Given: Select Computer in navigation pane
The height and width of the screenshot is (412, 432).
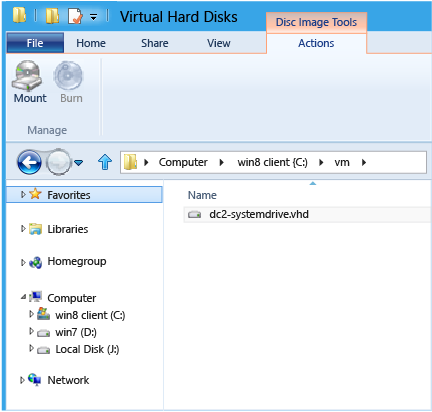Looking at the screenshot, I should click(x=72, y=298).
